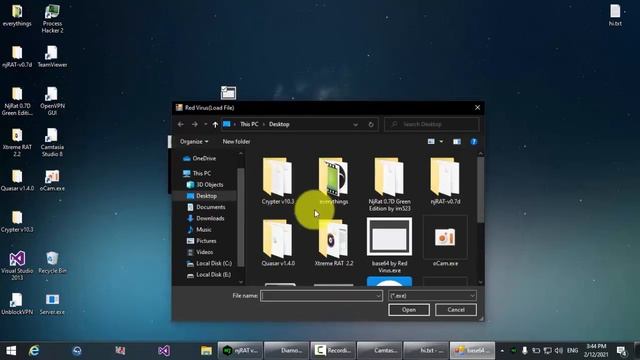Image resolution: width=640 pixels, height=360 pixels.
Task: Switch to the hi.txt taskbar window
Action: pyautogui.click(x=426, y=351)
